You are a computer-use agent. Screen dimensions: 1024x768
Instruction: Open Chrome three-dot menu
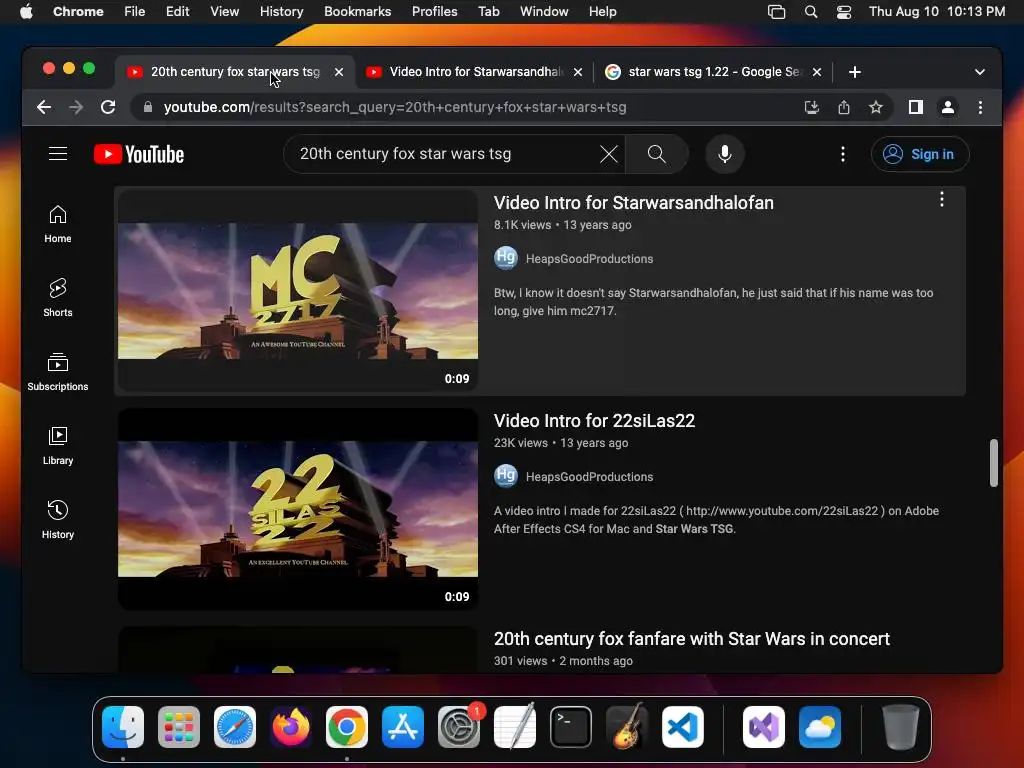(980, 107)
